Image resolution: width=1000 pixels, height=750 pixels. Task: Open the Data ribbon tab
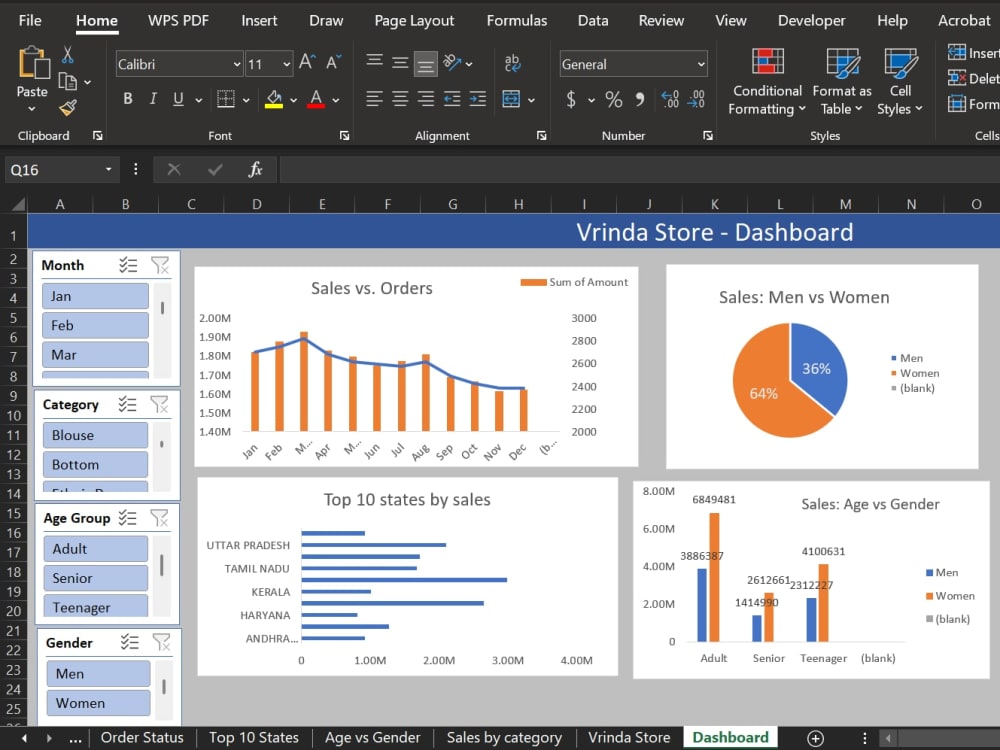tap(592, 20)
